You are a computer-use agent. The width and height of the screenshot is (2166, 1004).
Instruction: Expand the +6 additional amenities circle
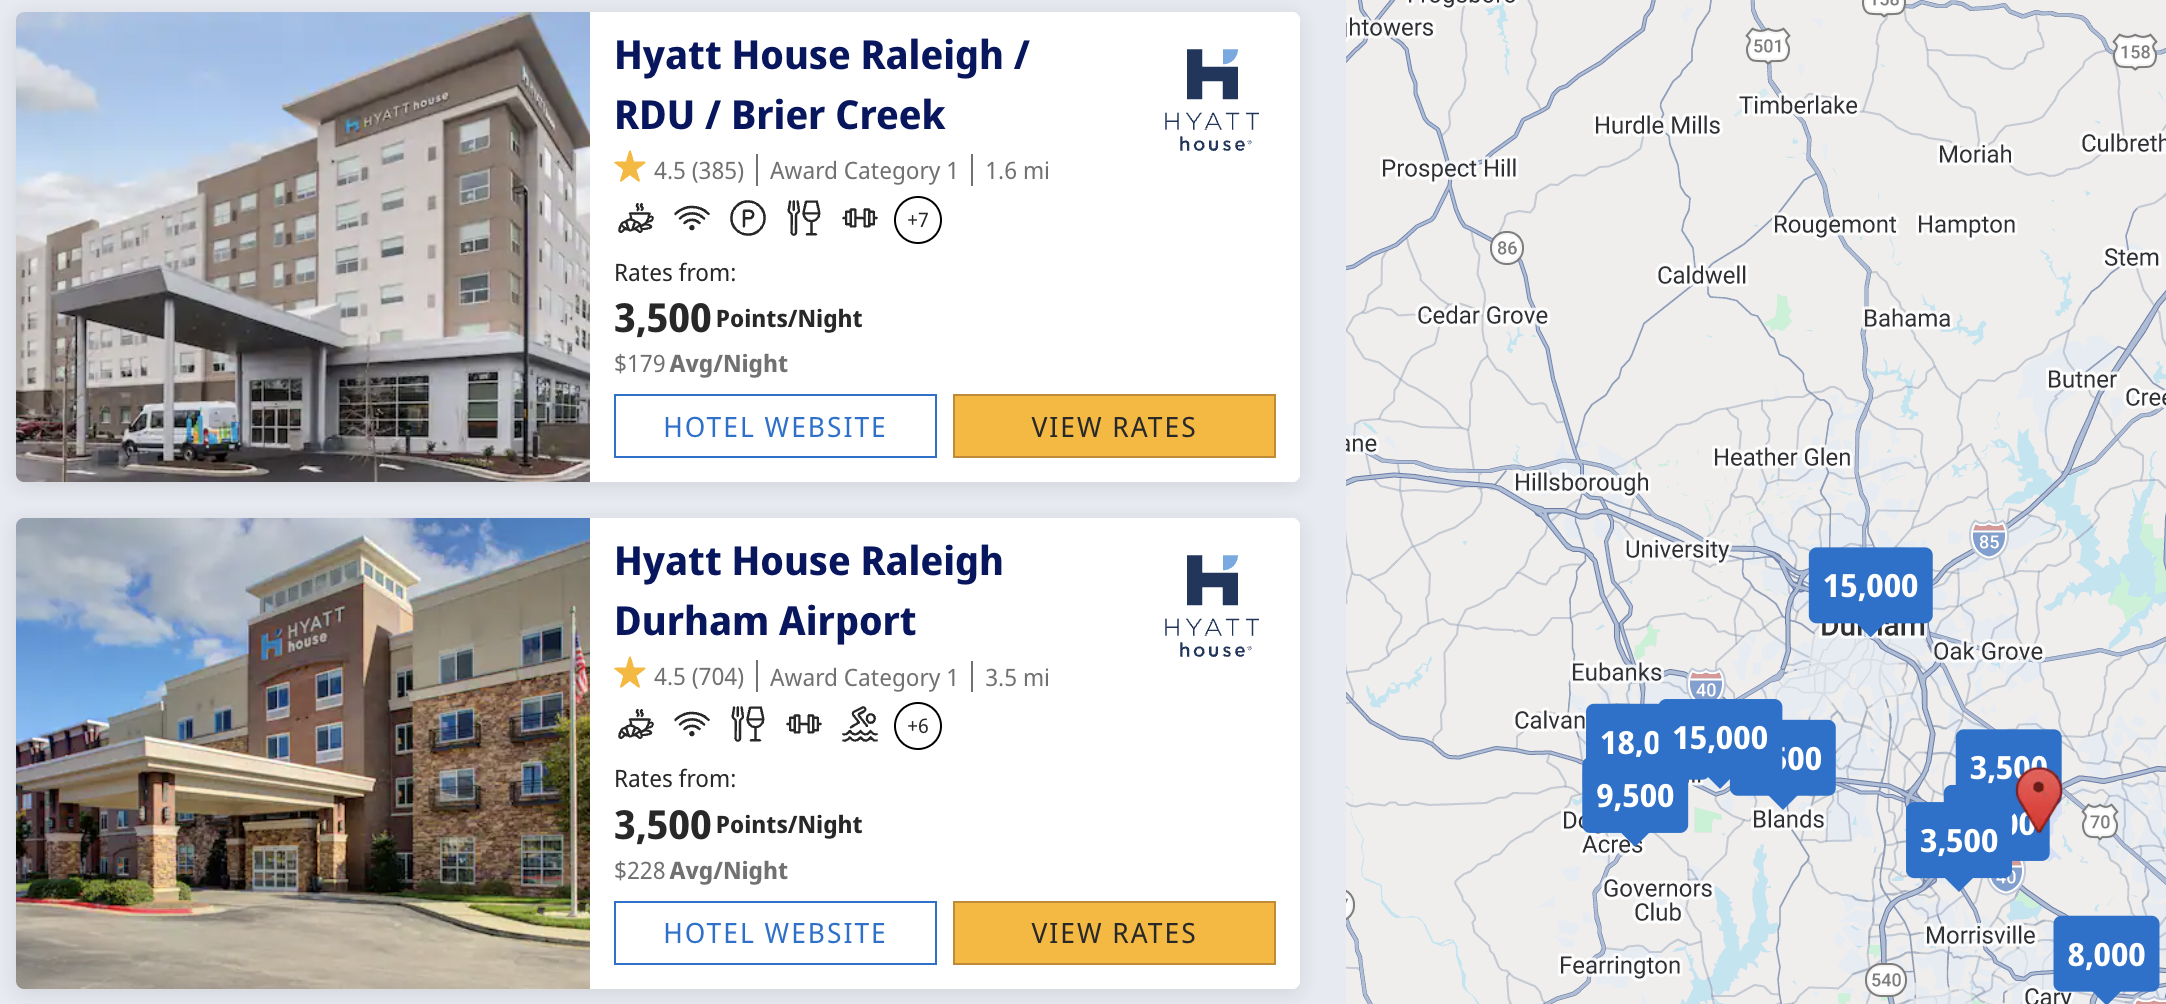[917, 726]
